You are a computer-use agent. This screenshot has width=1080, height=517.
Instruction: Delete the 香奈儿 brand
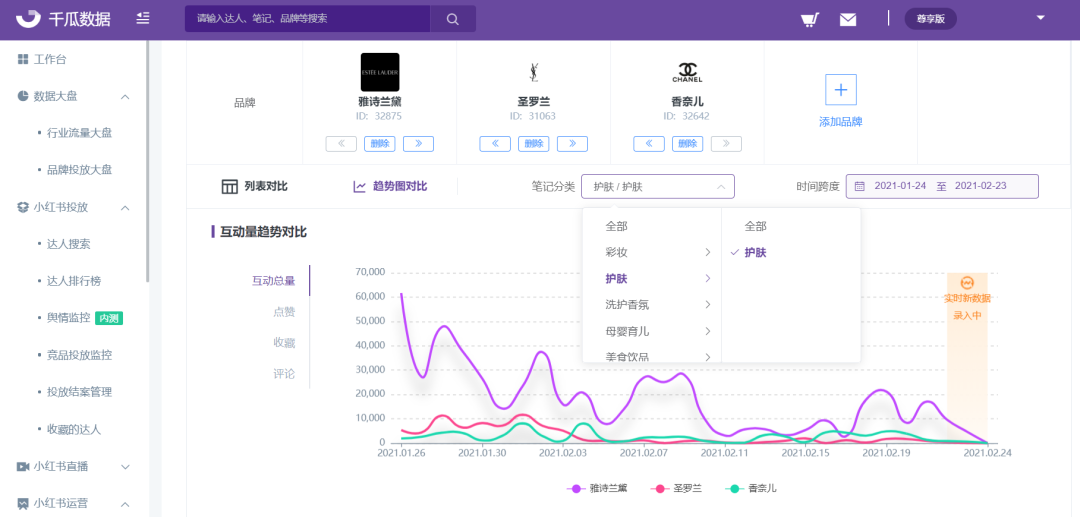[687, 144]
